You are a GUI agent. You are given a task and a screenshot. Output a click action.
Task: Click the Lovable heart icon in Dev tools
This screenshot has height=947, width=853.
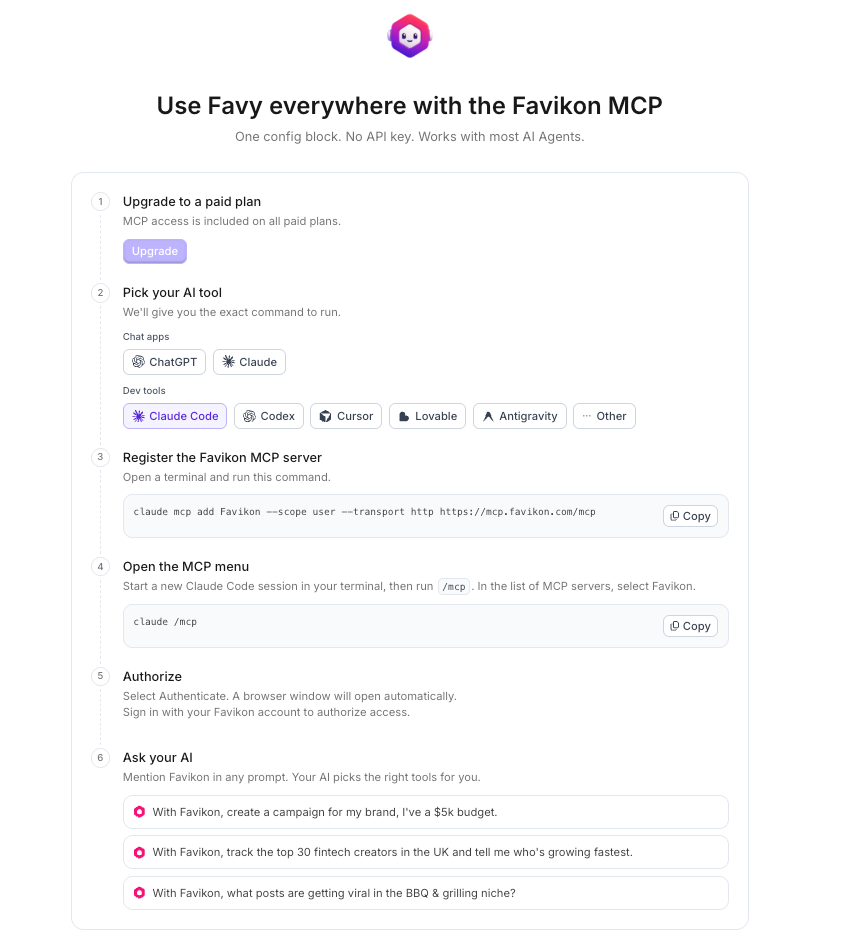pos(404,416)
